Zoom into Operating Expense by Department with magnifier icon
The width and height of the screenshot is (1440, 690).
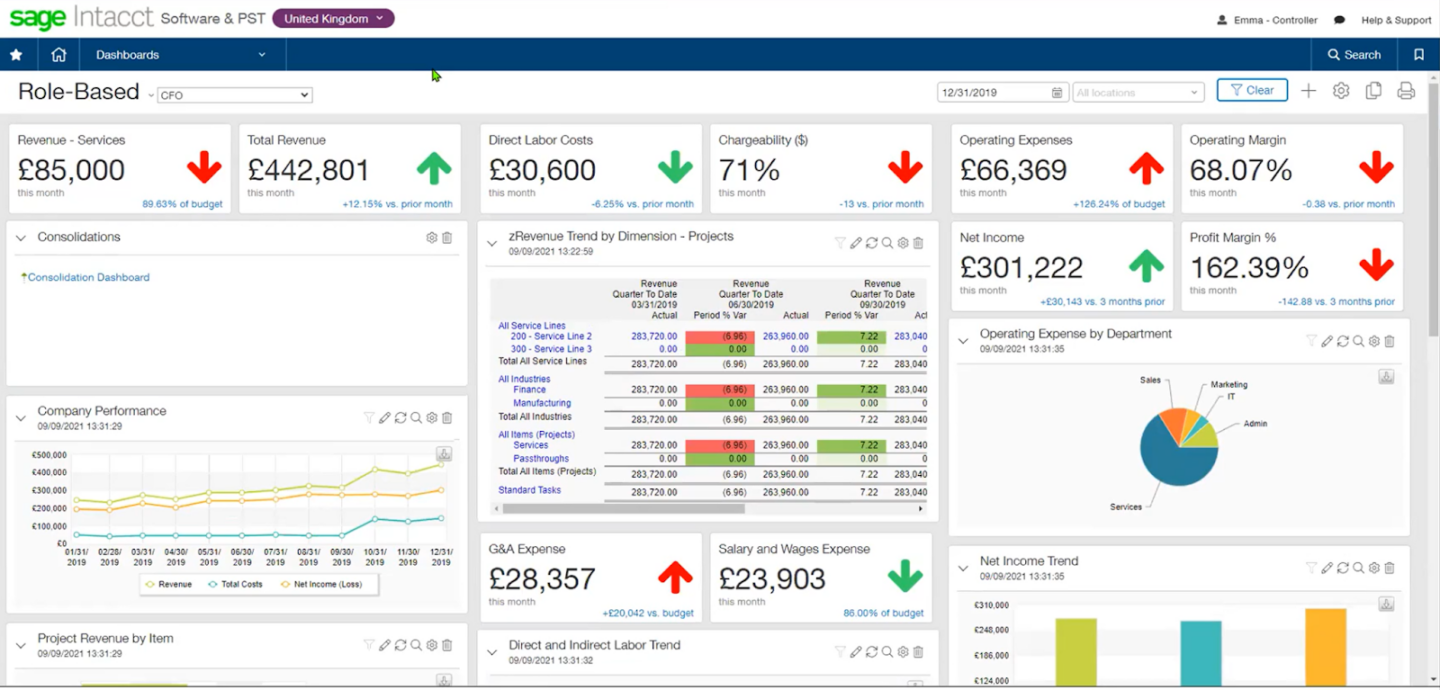pos(1358,340)
